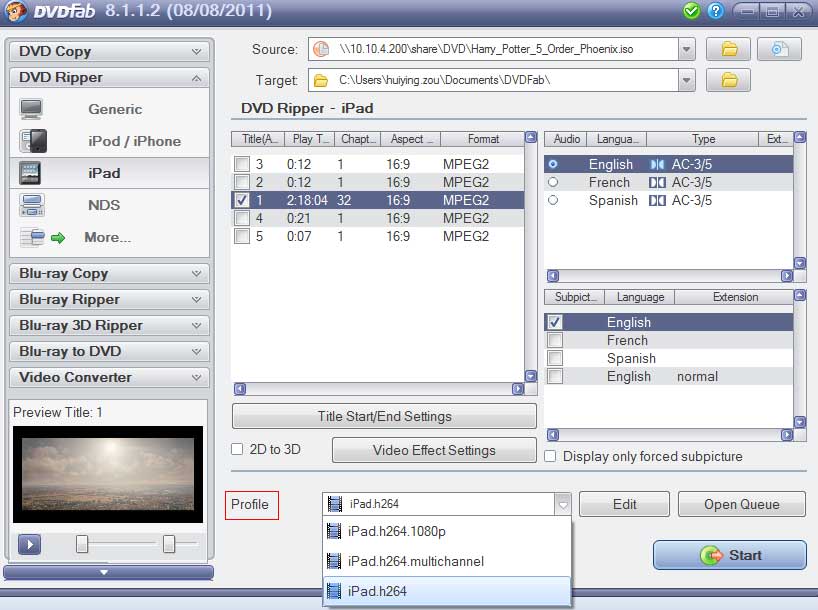Open Video Effect Settings
This screenshot has height=610, width=818.
click(434, 450)
